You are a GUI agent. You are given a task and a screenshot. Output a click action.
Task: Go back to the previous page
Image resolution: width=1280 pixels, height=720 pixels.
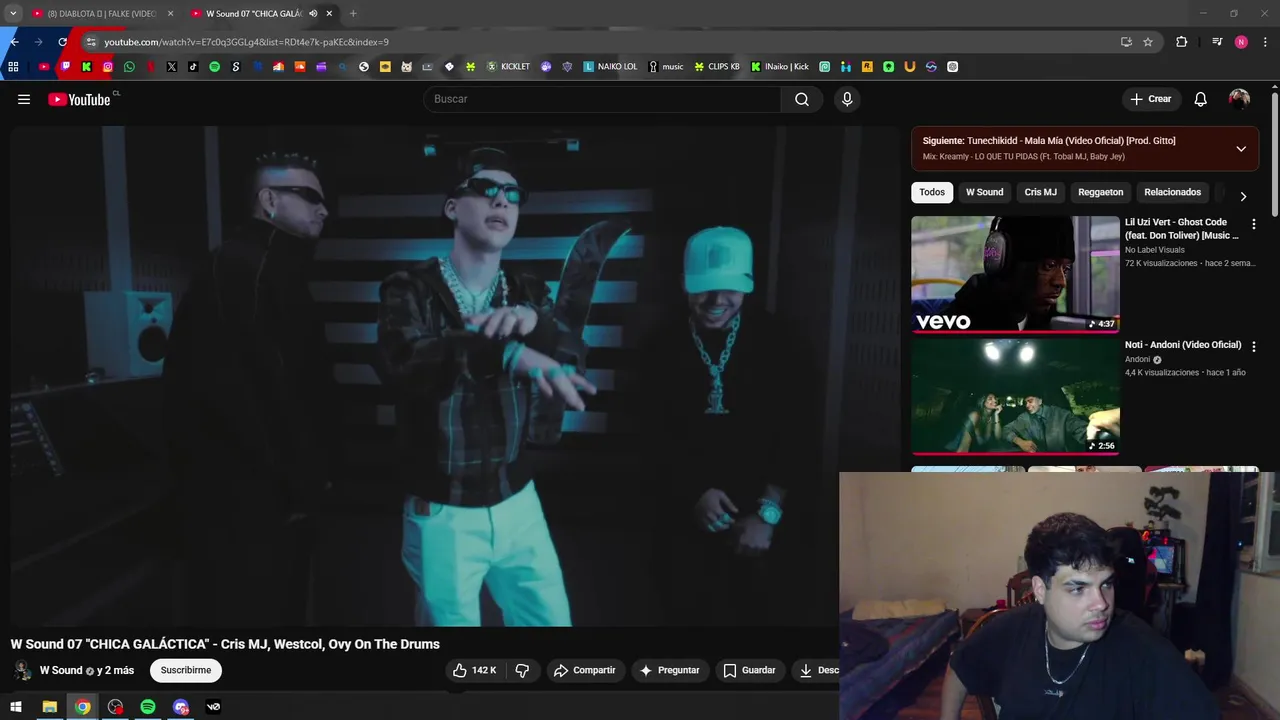pyautogui.click(x=14, y=42)
